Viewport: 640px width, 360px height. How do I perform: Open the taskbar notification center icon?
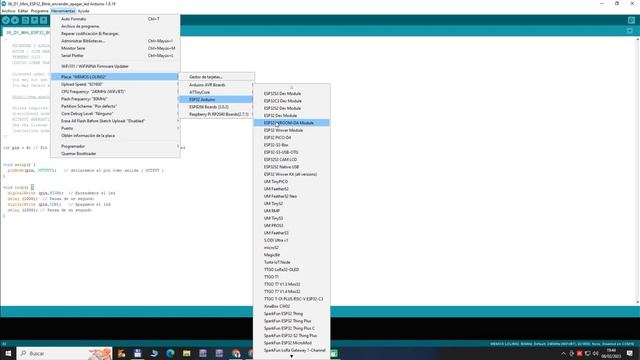(x=629, y=353)
